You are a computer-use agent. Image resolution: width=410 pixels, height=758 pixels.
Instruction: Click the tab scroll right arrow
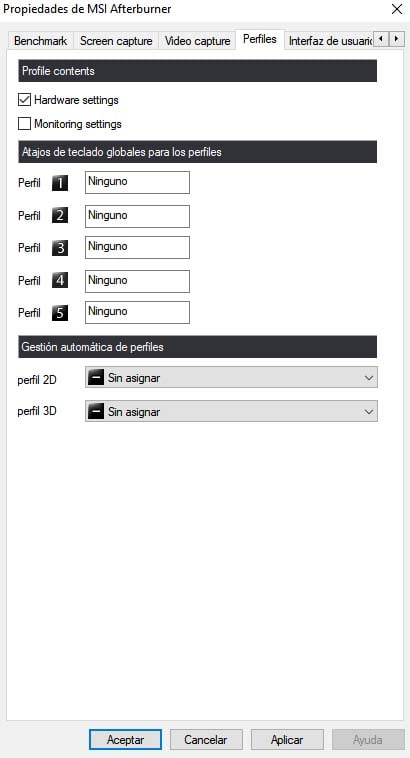tap(397, 39)
